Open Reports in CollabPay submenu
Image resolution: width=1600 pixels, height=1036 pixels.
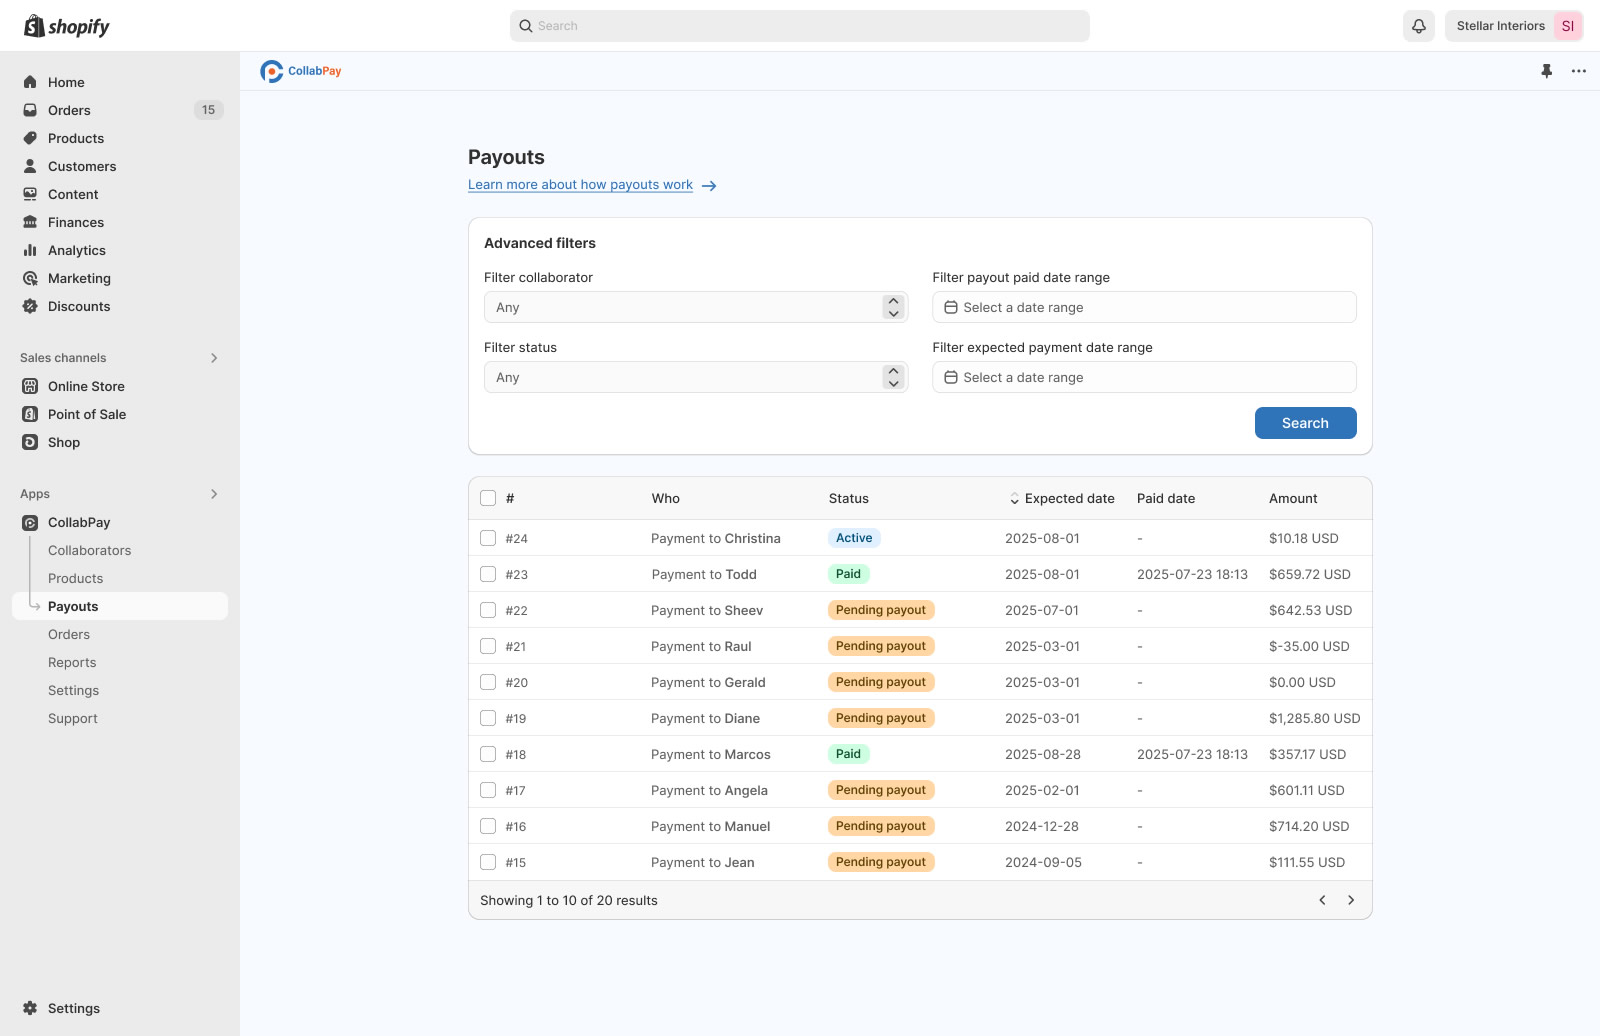tap(72, 662)
